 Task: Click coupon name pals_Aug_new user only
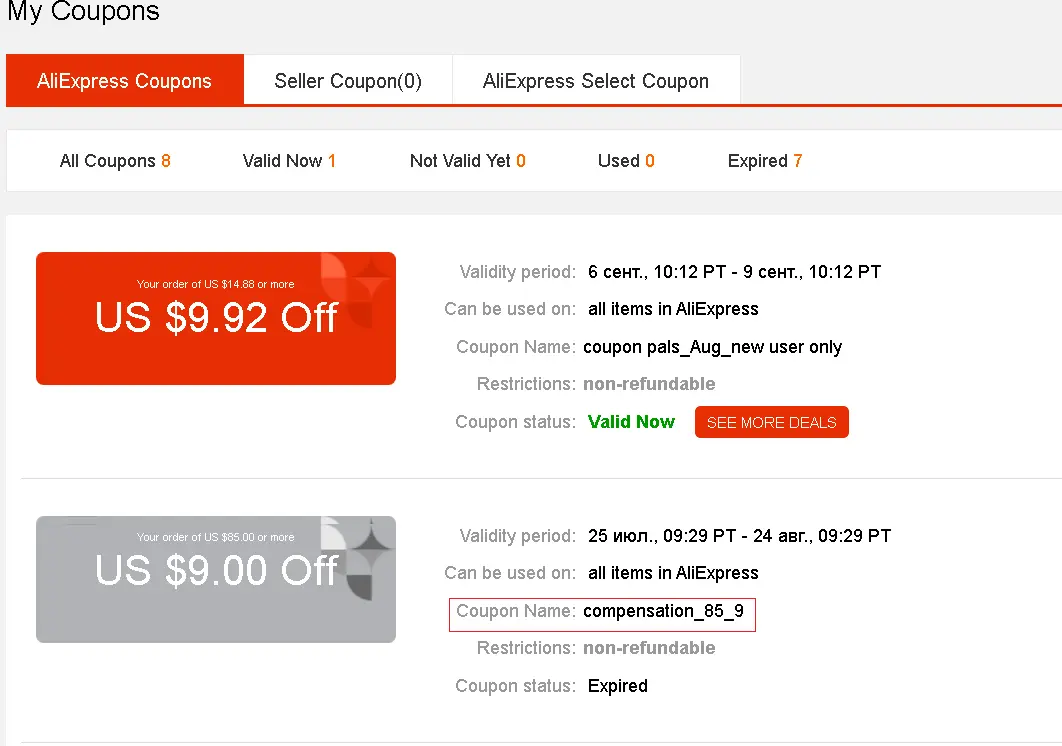pos(713,347)
